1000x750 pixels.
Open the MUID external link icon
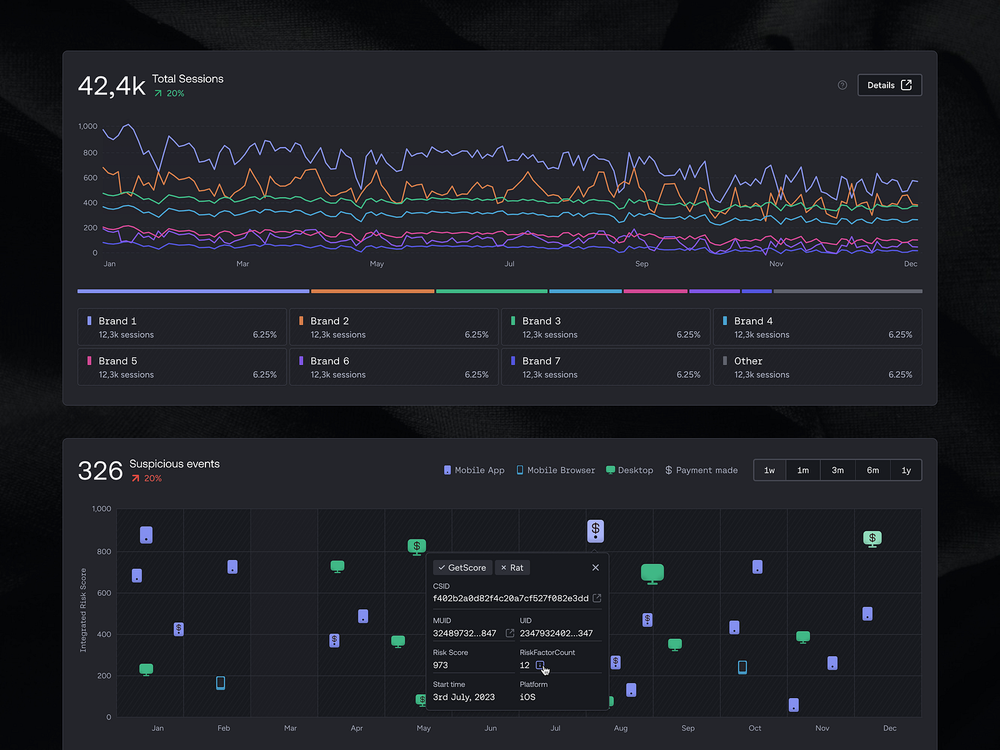(x=509, y=633)
